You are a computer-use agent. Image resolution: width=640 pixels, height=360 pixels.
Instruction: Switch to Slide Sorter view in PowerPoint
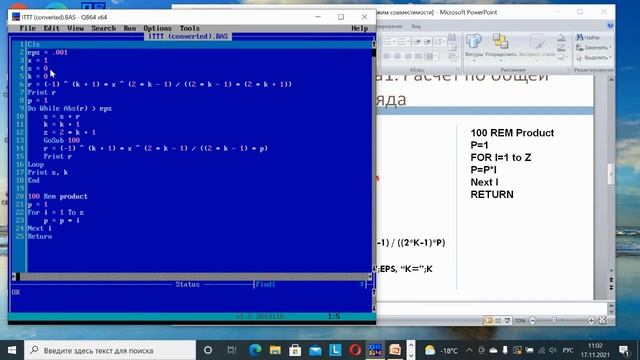pyautogui.click(x=498, y=321)
